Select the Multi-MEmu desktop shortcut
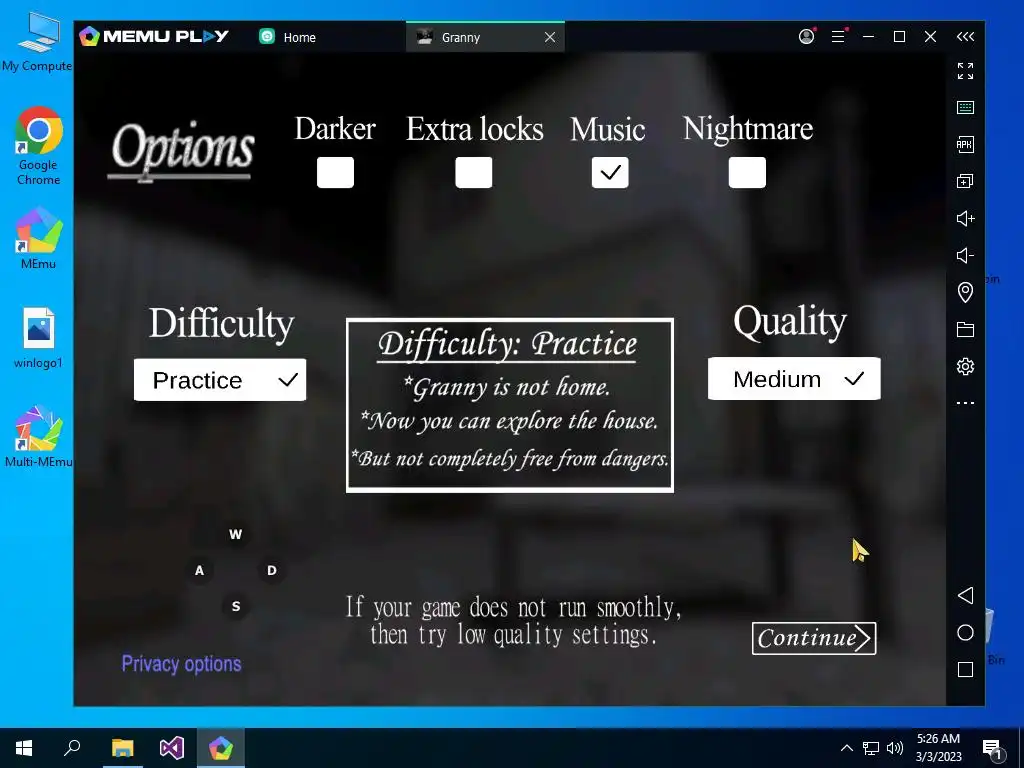The height and width of the screenshot is (768, 1024). (x=39, y=436)
